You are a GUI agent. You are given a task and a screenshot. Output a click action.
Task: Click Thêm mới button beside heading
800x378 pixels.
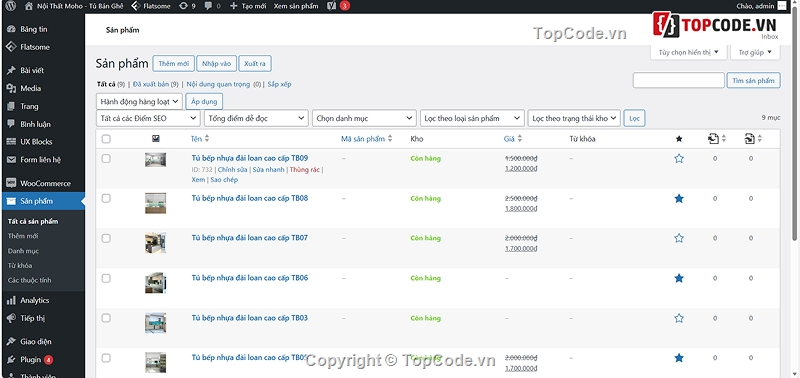coord(173,64)
